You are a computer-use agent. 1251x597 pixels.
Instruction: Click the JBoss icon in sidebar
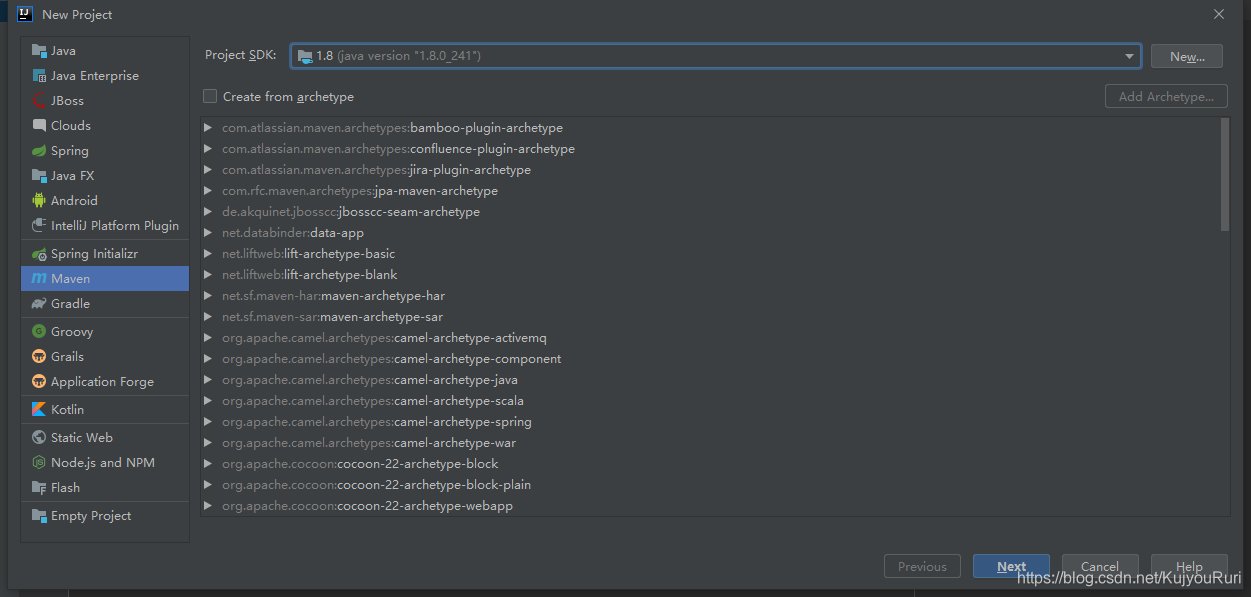coord(39,101)
